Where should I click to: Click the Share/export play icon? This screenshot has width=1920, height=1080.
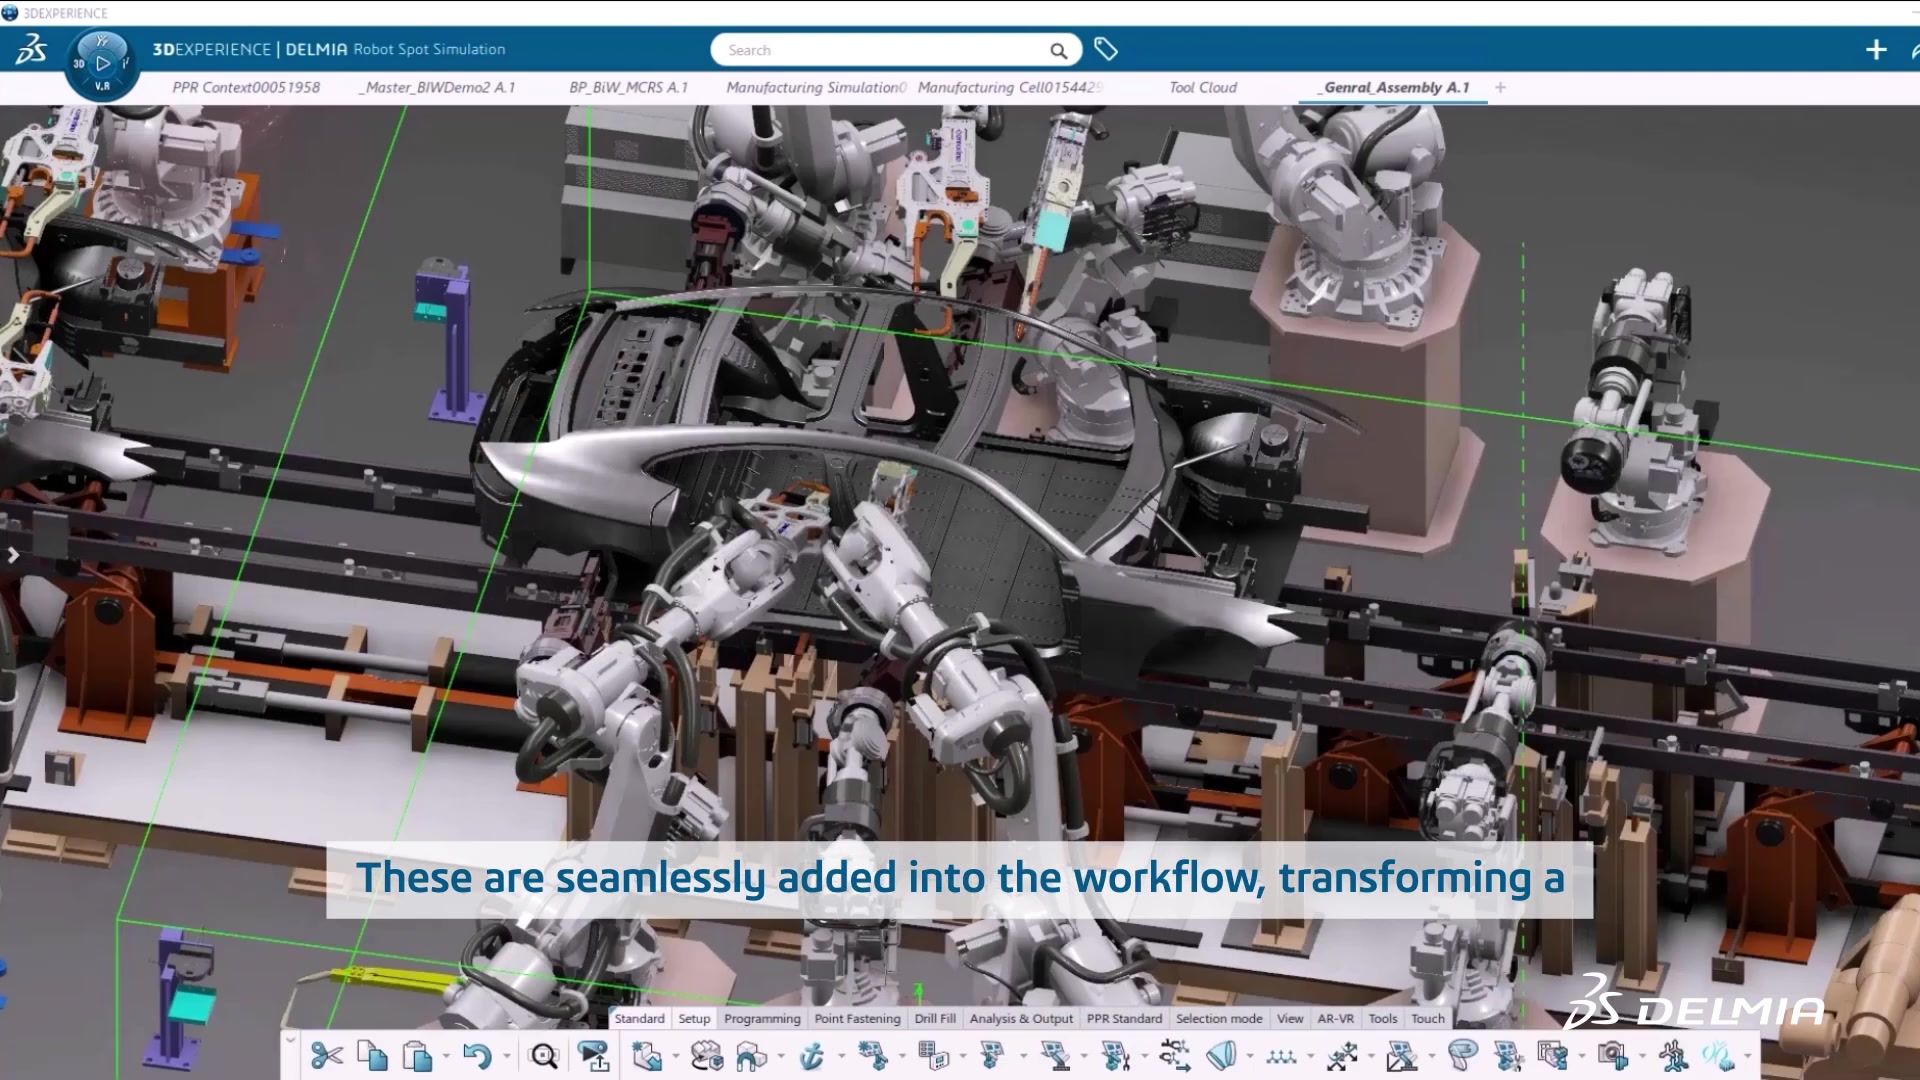tap(593, 1055)
